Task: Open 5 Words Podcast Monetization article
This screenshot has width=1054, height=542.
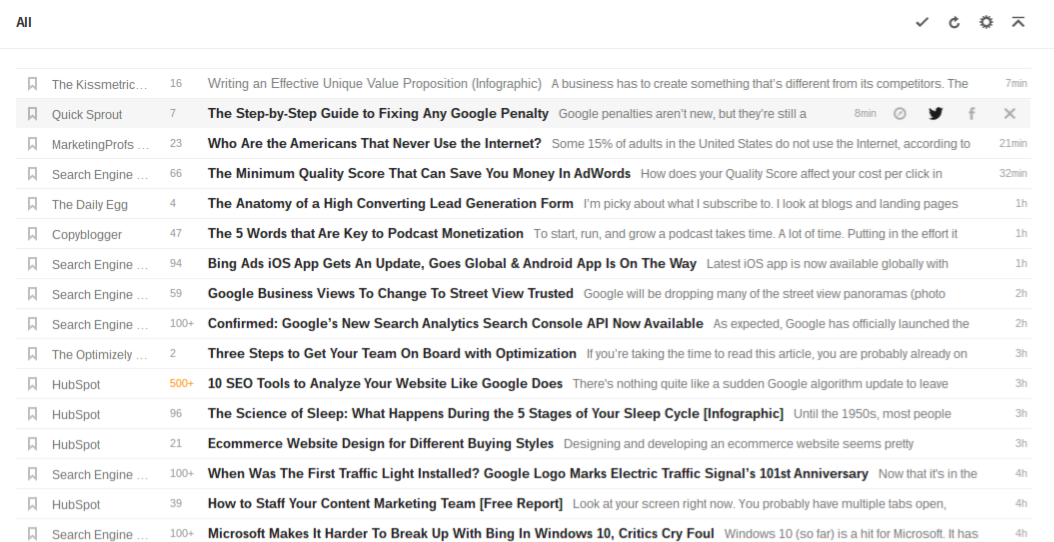Action: tap(366, 234)
